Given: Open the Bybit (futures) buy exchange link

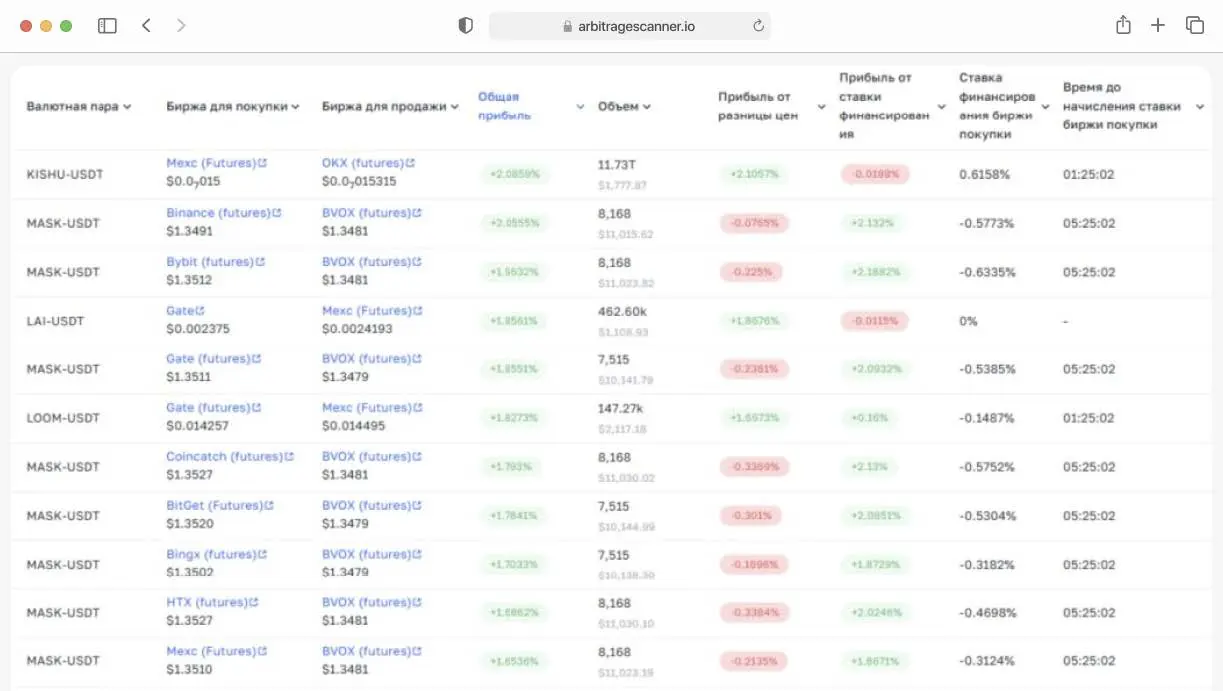Looking at the screenshot, I should coord(210,262).
